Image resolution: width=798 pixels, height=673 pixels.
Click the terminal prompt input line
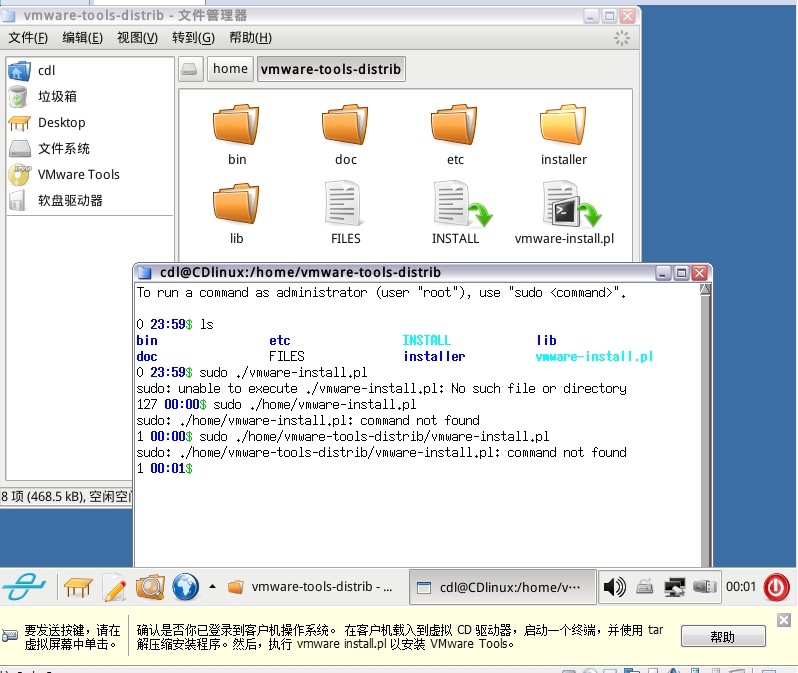pyautogui.click(x=417, y=468)
